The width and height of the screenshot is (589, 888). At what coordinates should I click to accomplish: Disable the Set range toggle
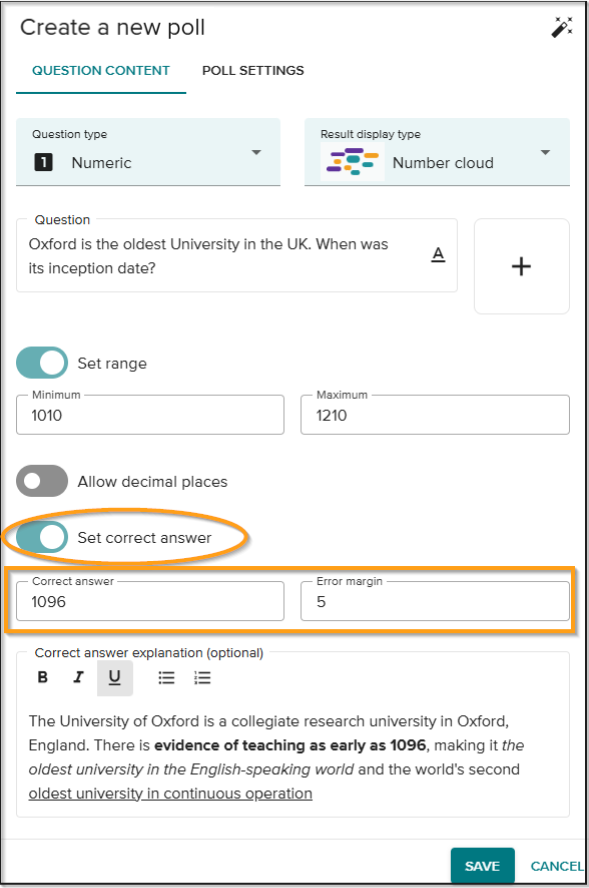pyautogui.click(x=42, y=363)
